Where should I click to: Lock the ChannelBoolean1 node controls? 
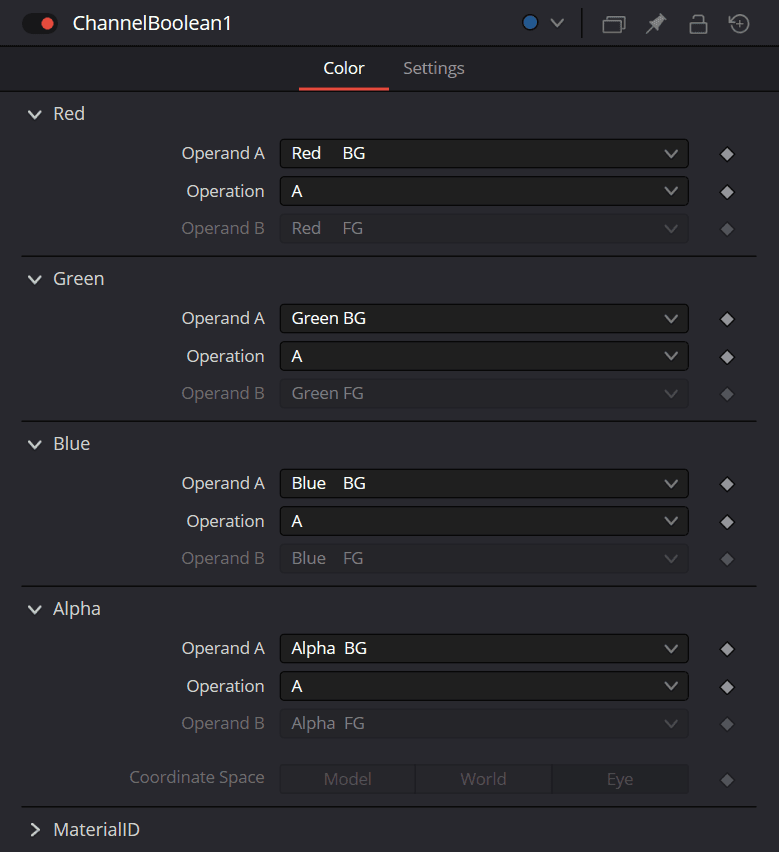click(x=698, y=24)
